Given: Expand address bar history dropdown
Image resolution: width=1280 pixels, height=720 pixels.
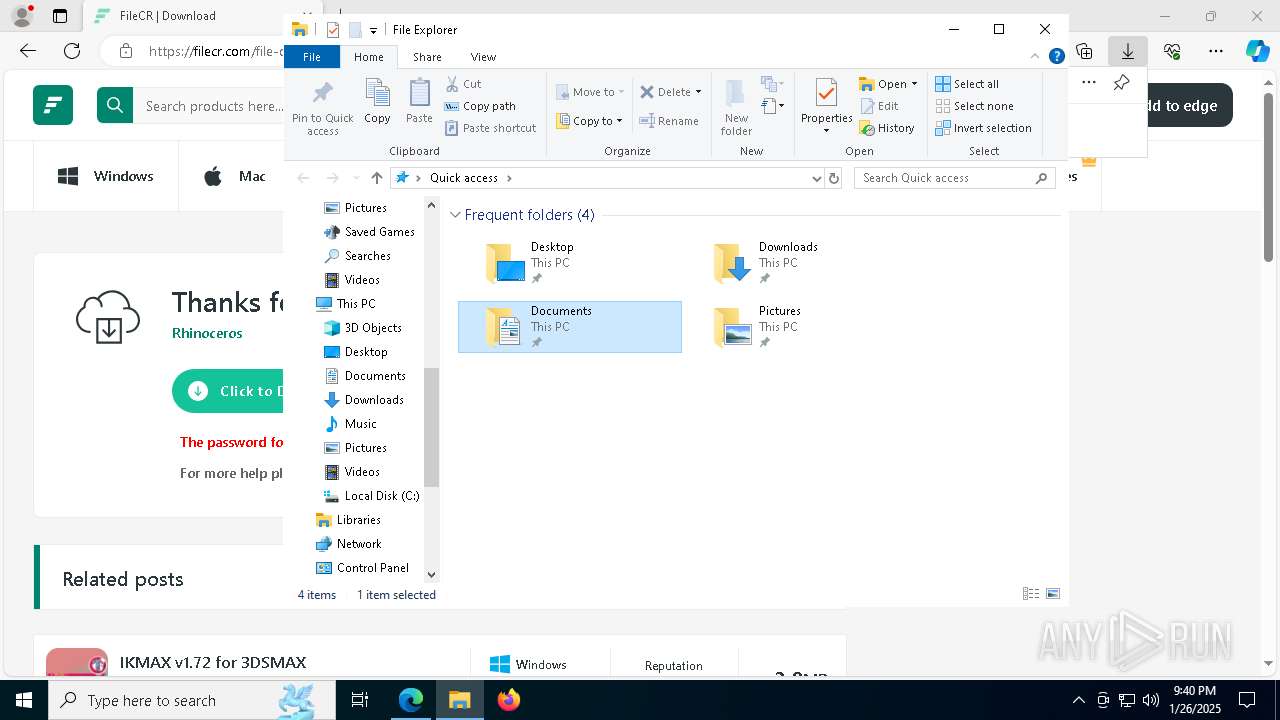Looking at the screenshot, I should [817, 178].
